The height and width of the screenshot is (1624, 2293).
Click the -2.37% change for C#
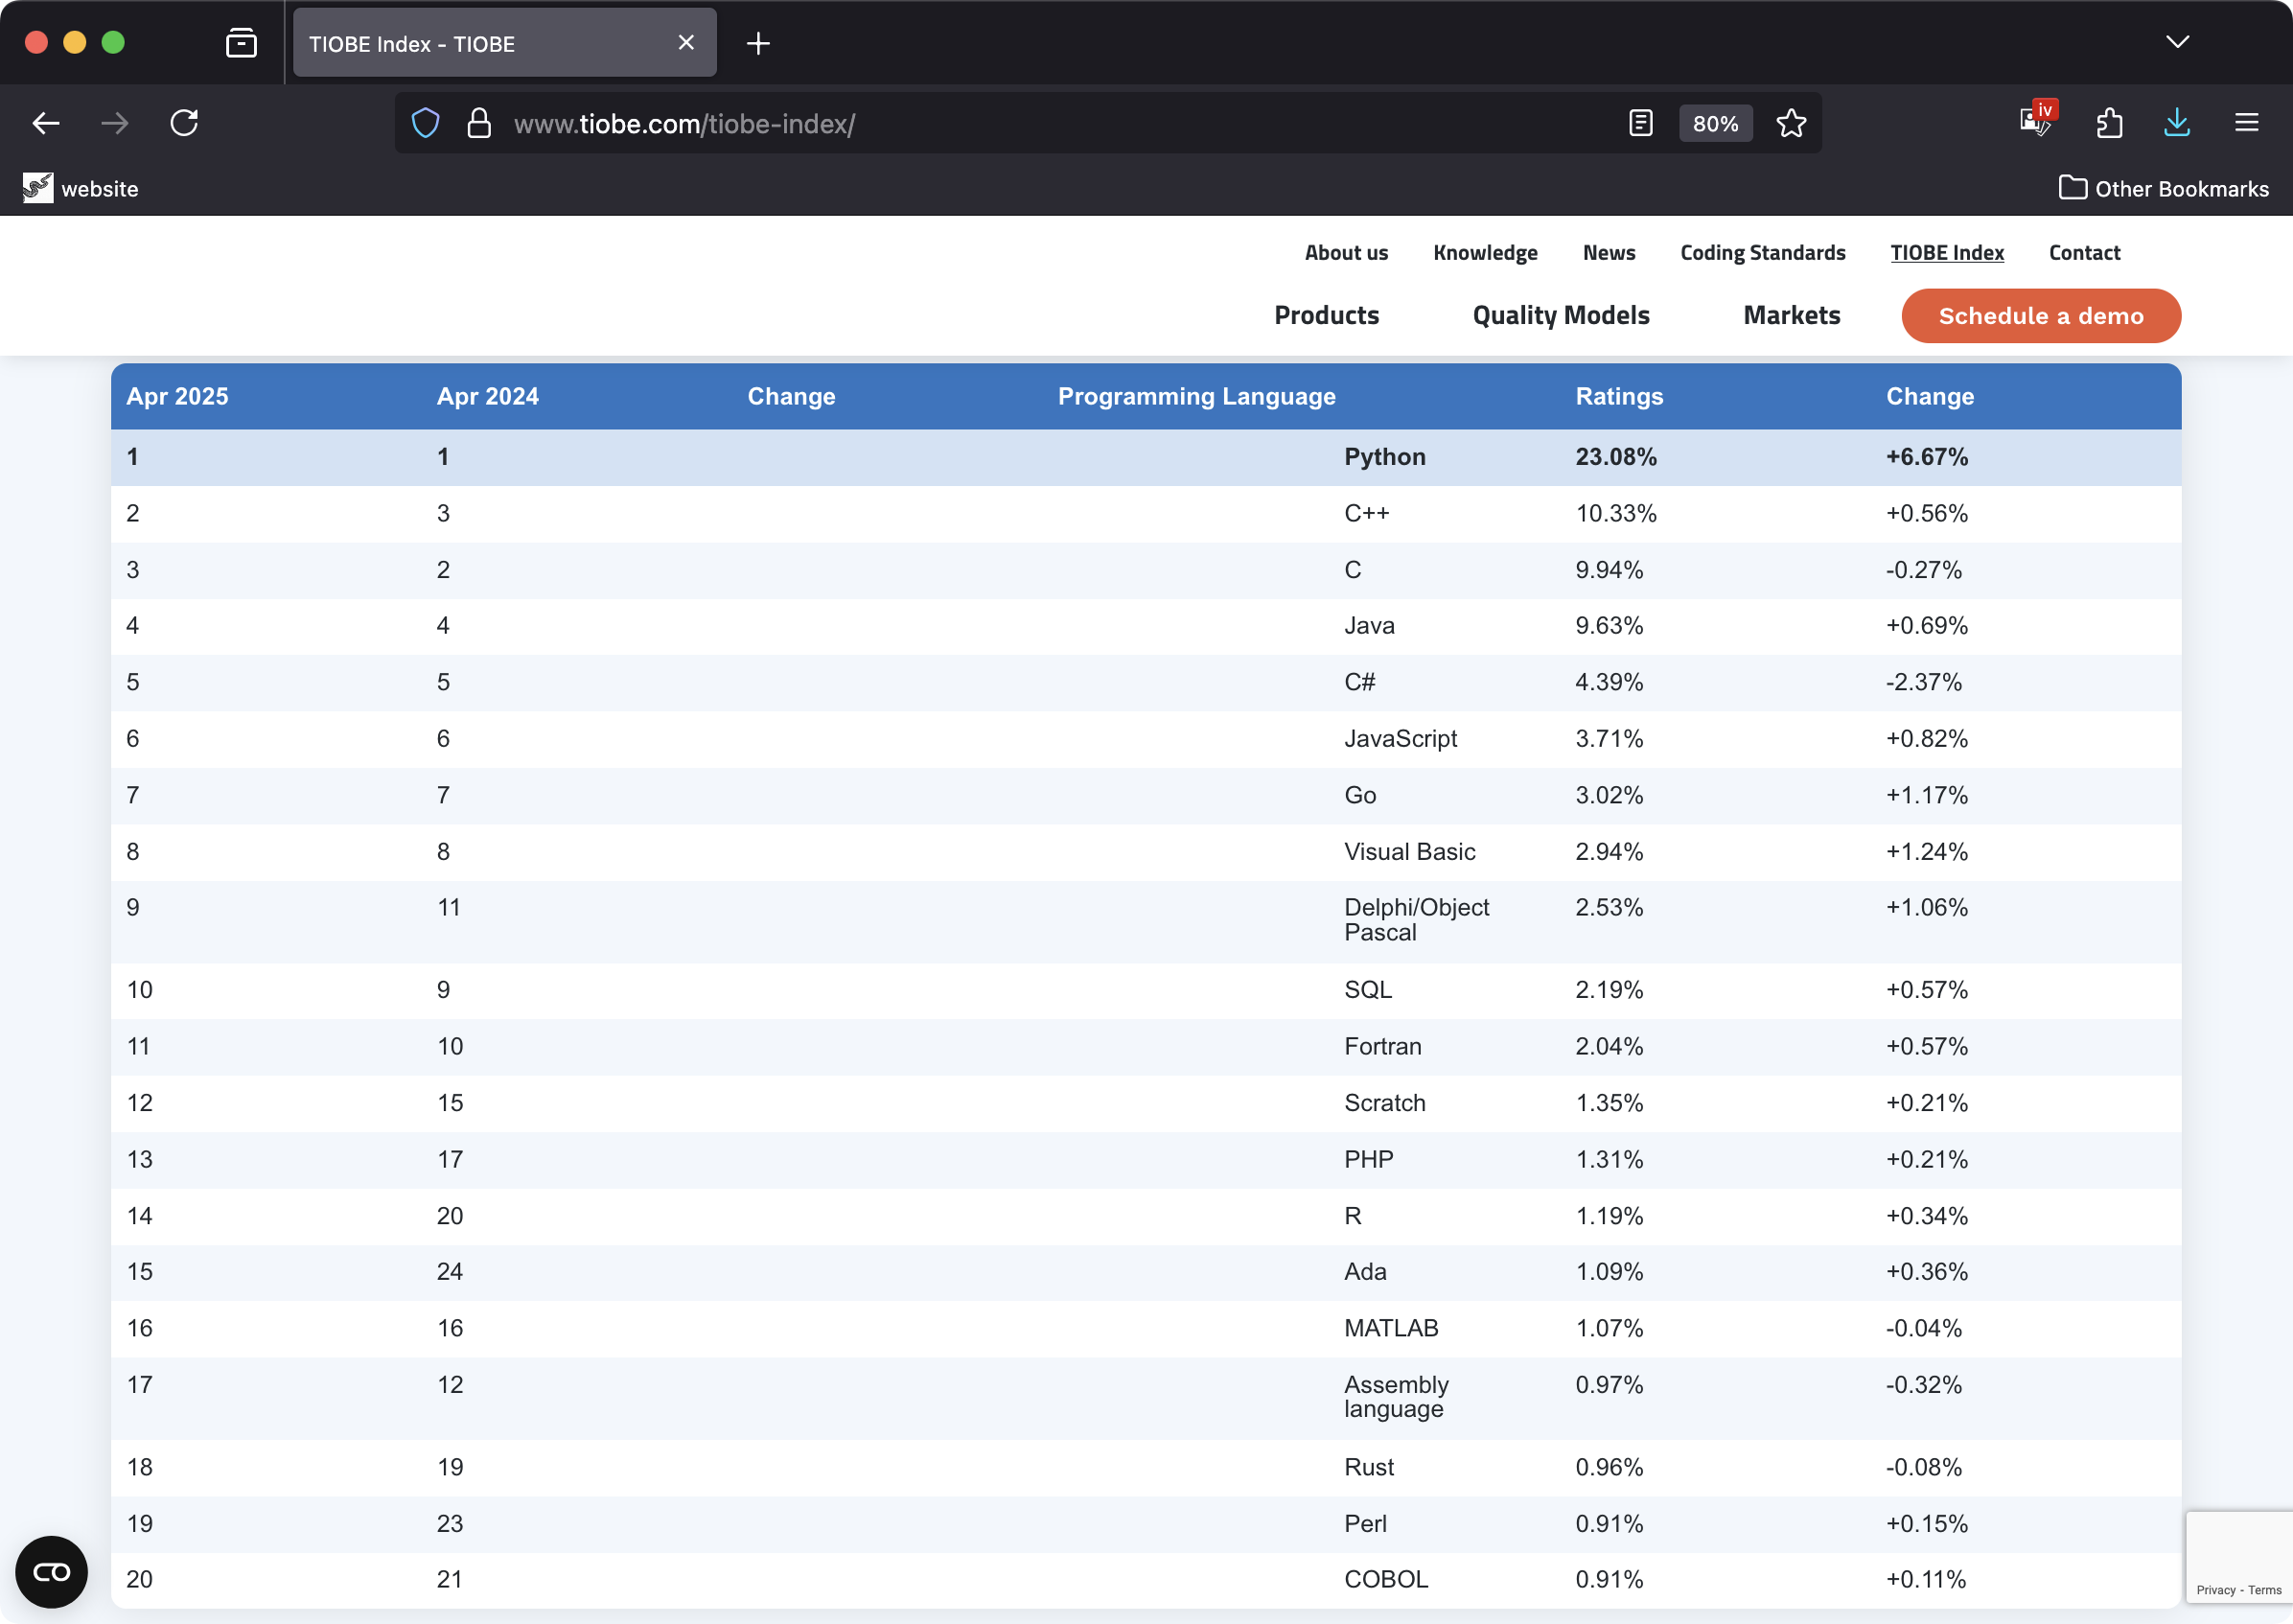click(x=1923, y=682)
